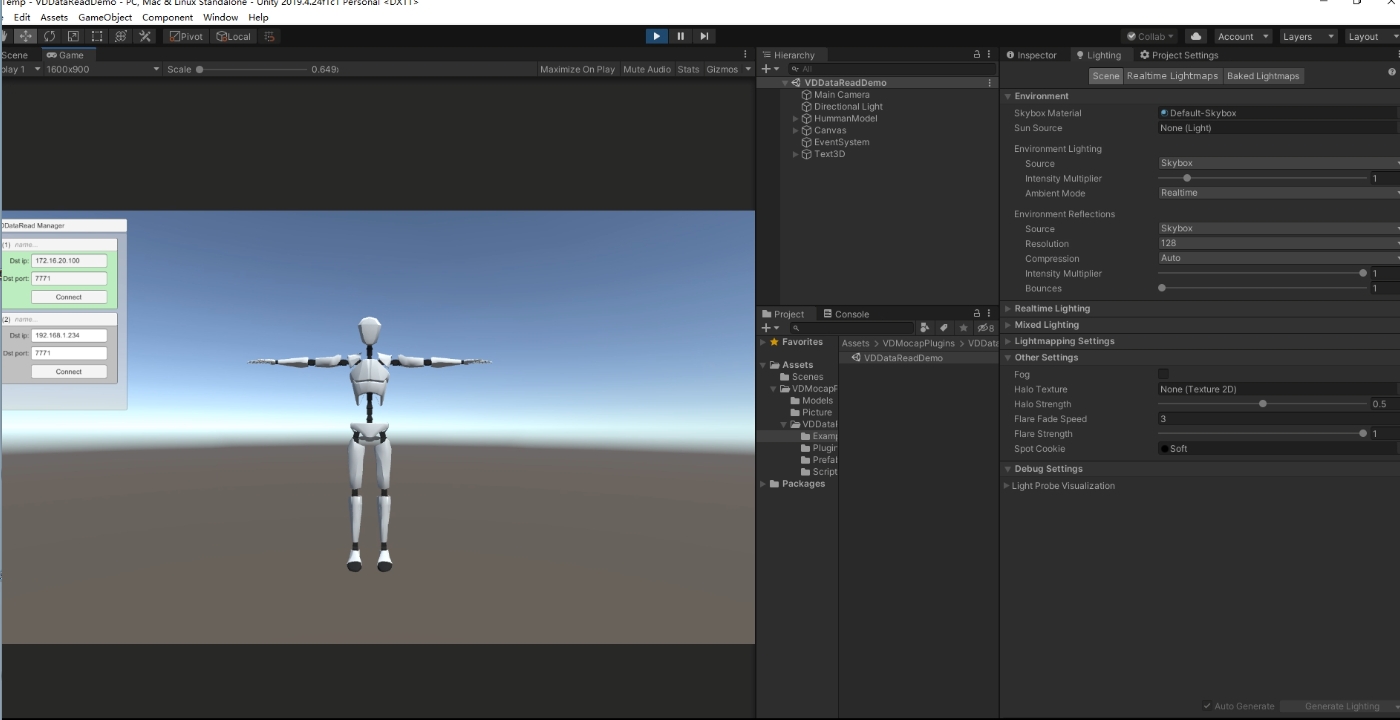Image resolution: width=1400 pixels, height=720 pixels.
Task: Open the Layers dropdown
Action: pyautogui.click(x=1307, y=36)
